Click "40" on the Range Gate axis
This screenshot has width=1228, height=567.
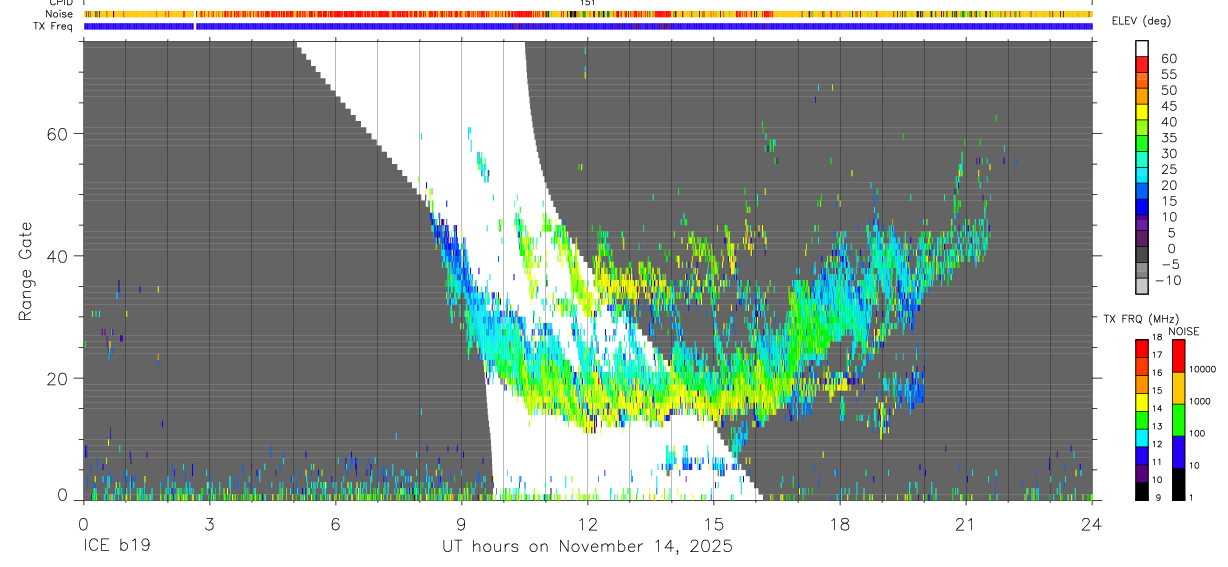click(59, 256)
